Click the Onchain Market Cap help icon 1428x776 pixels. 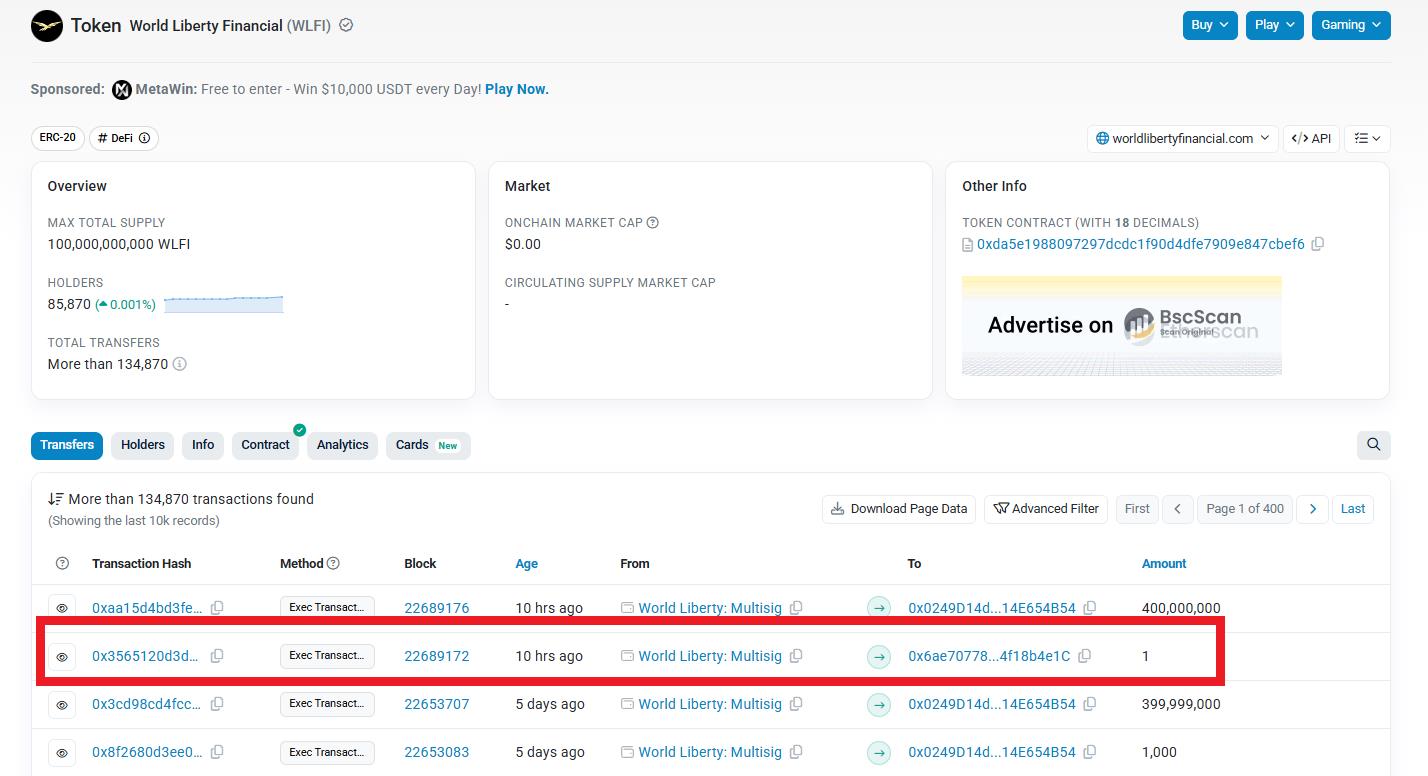click(x=653, y=223)
